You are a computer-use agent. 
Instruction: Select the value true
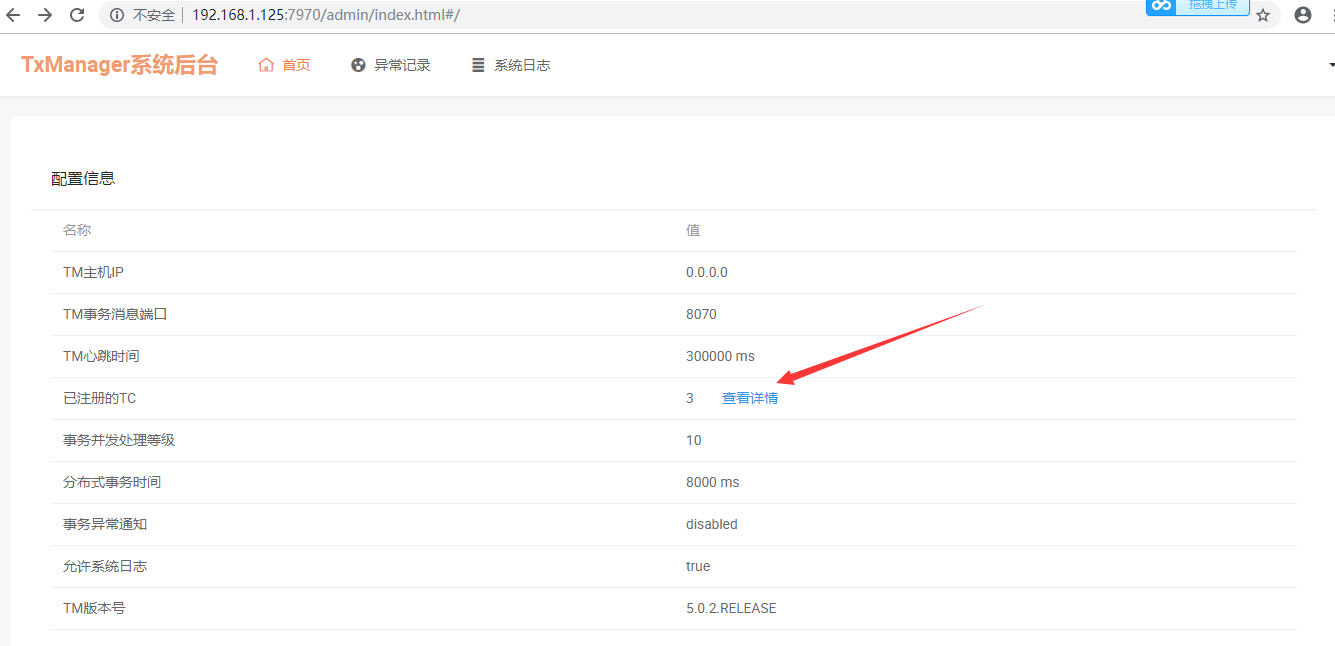(x=698, y=566)
